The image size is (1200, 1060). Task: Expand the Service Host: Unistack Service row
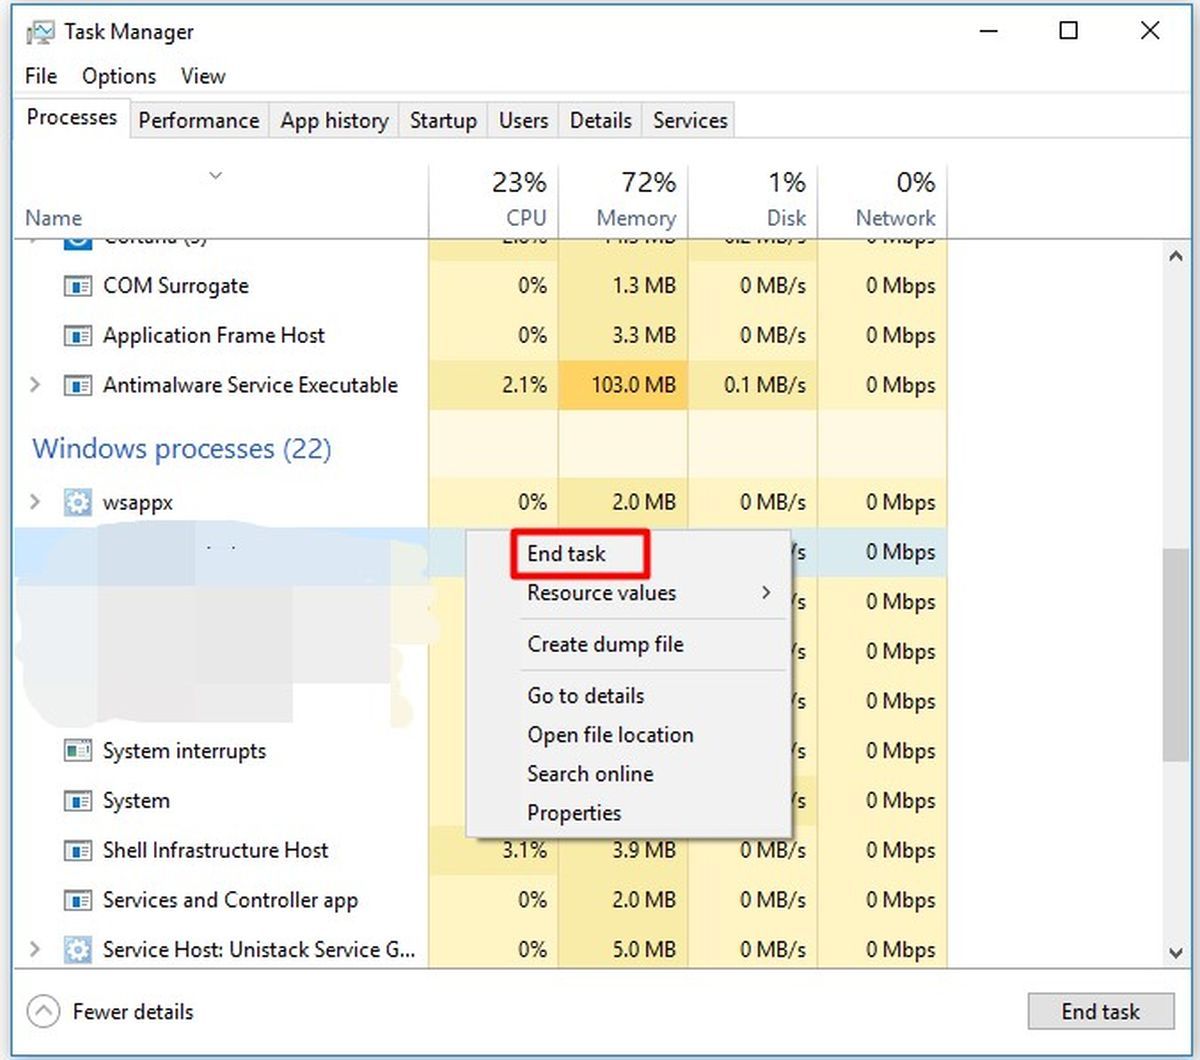[x=35, y=949]
